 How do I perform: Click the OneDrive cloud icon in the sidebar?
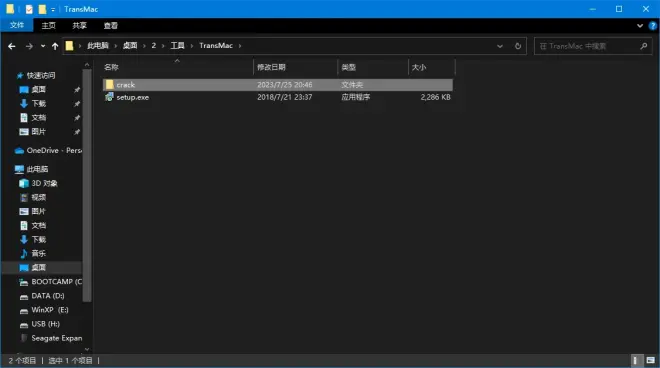[x=19, y=150]
